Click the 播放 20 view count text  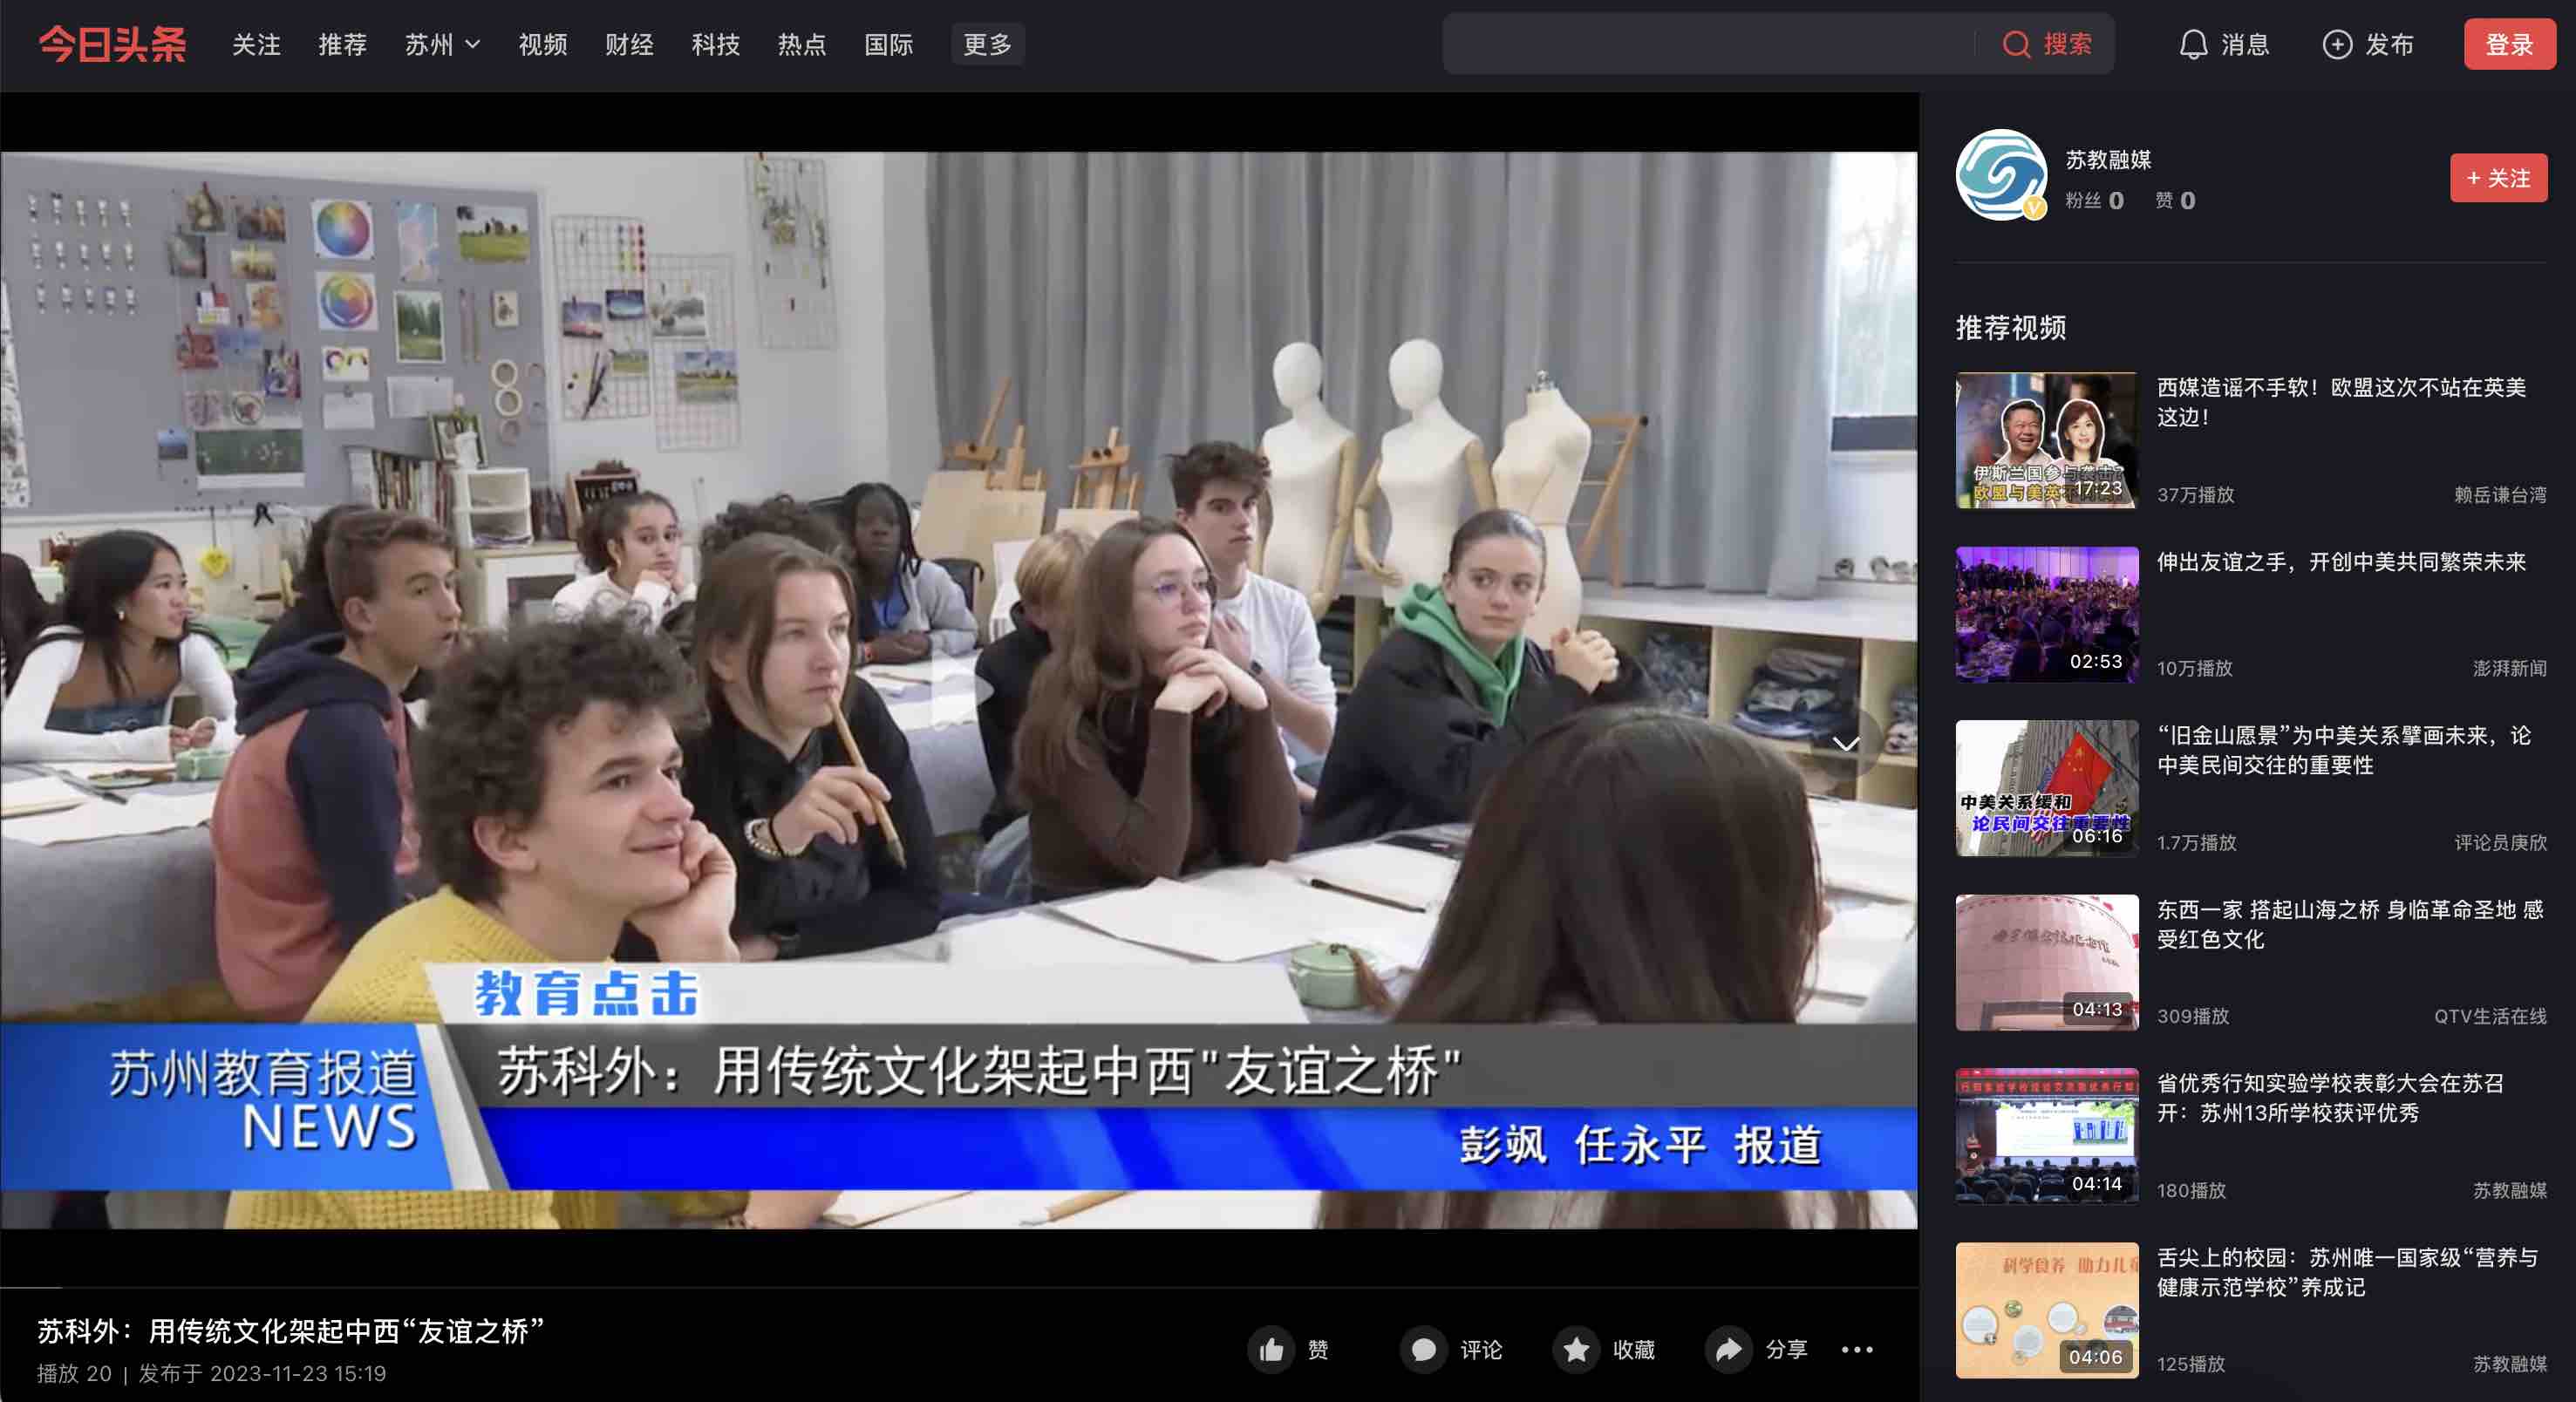tap(74, 1374)
